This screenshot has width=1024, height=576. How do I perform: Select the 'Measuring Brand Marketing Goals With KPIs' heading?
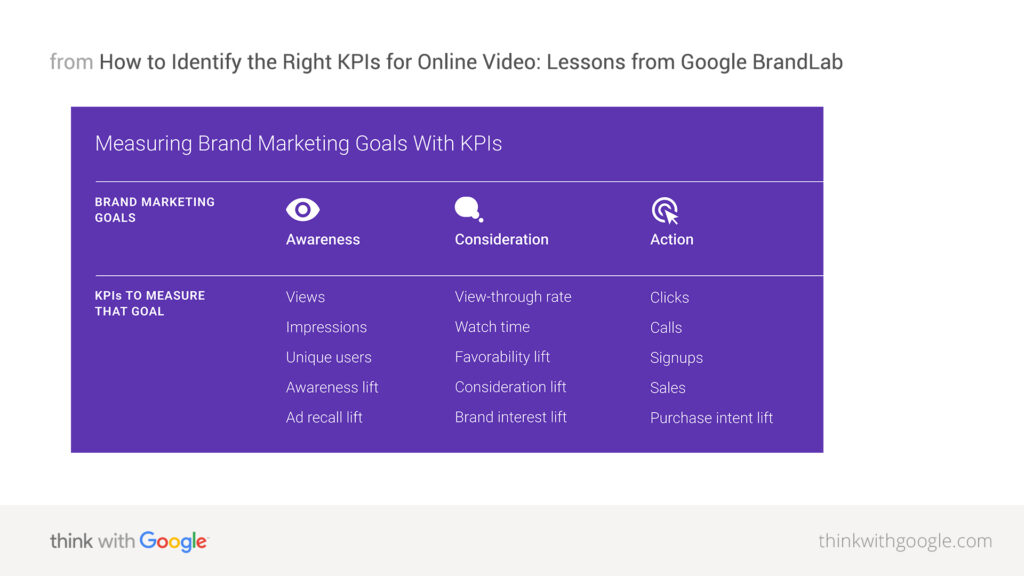298,144
